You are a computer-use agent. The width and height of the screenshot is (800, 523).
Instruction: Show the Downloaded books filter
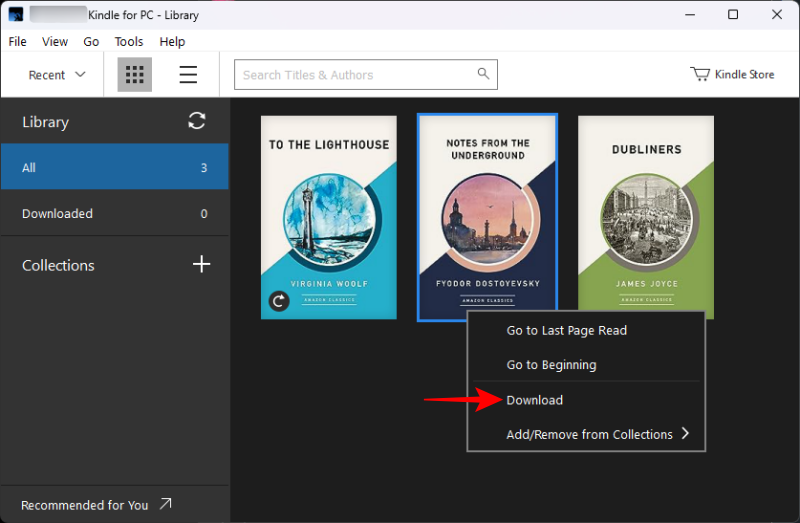57,213
